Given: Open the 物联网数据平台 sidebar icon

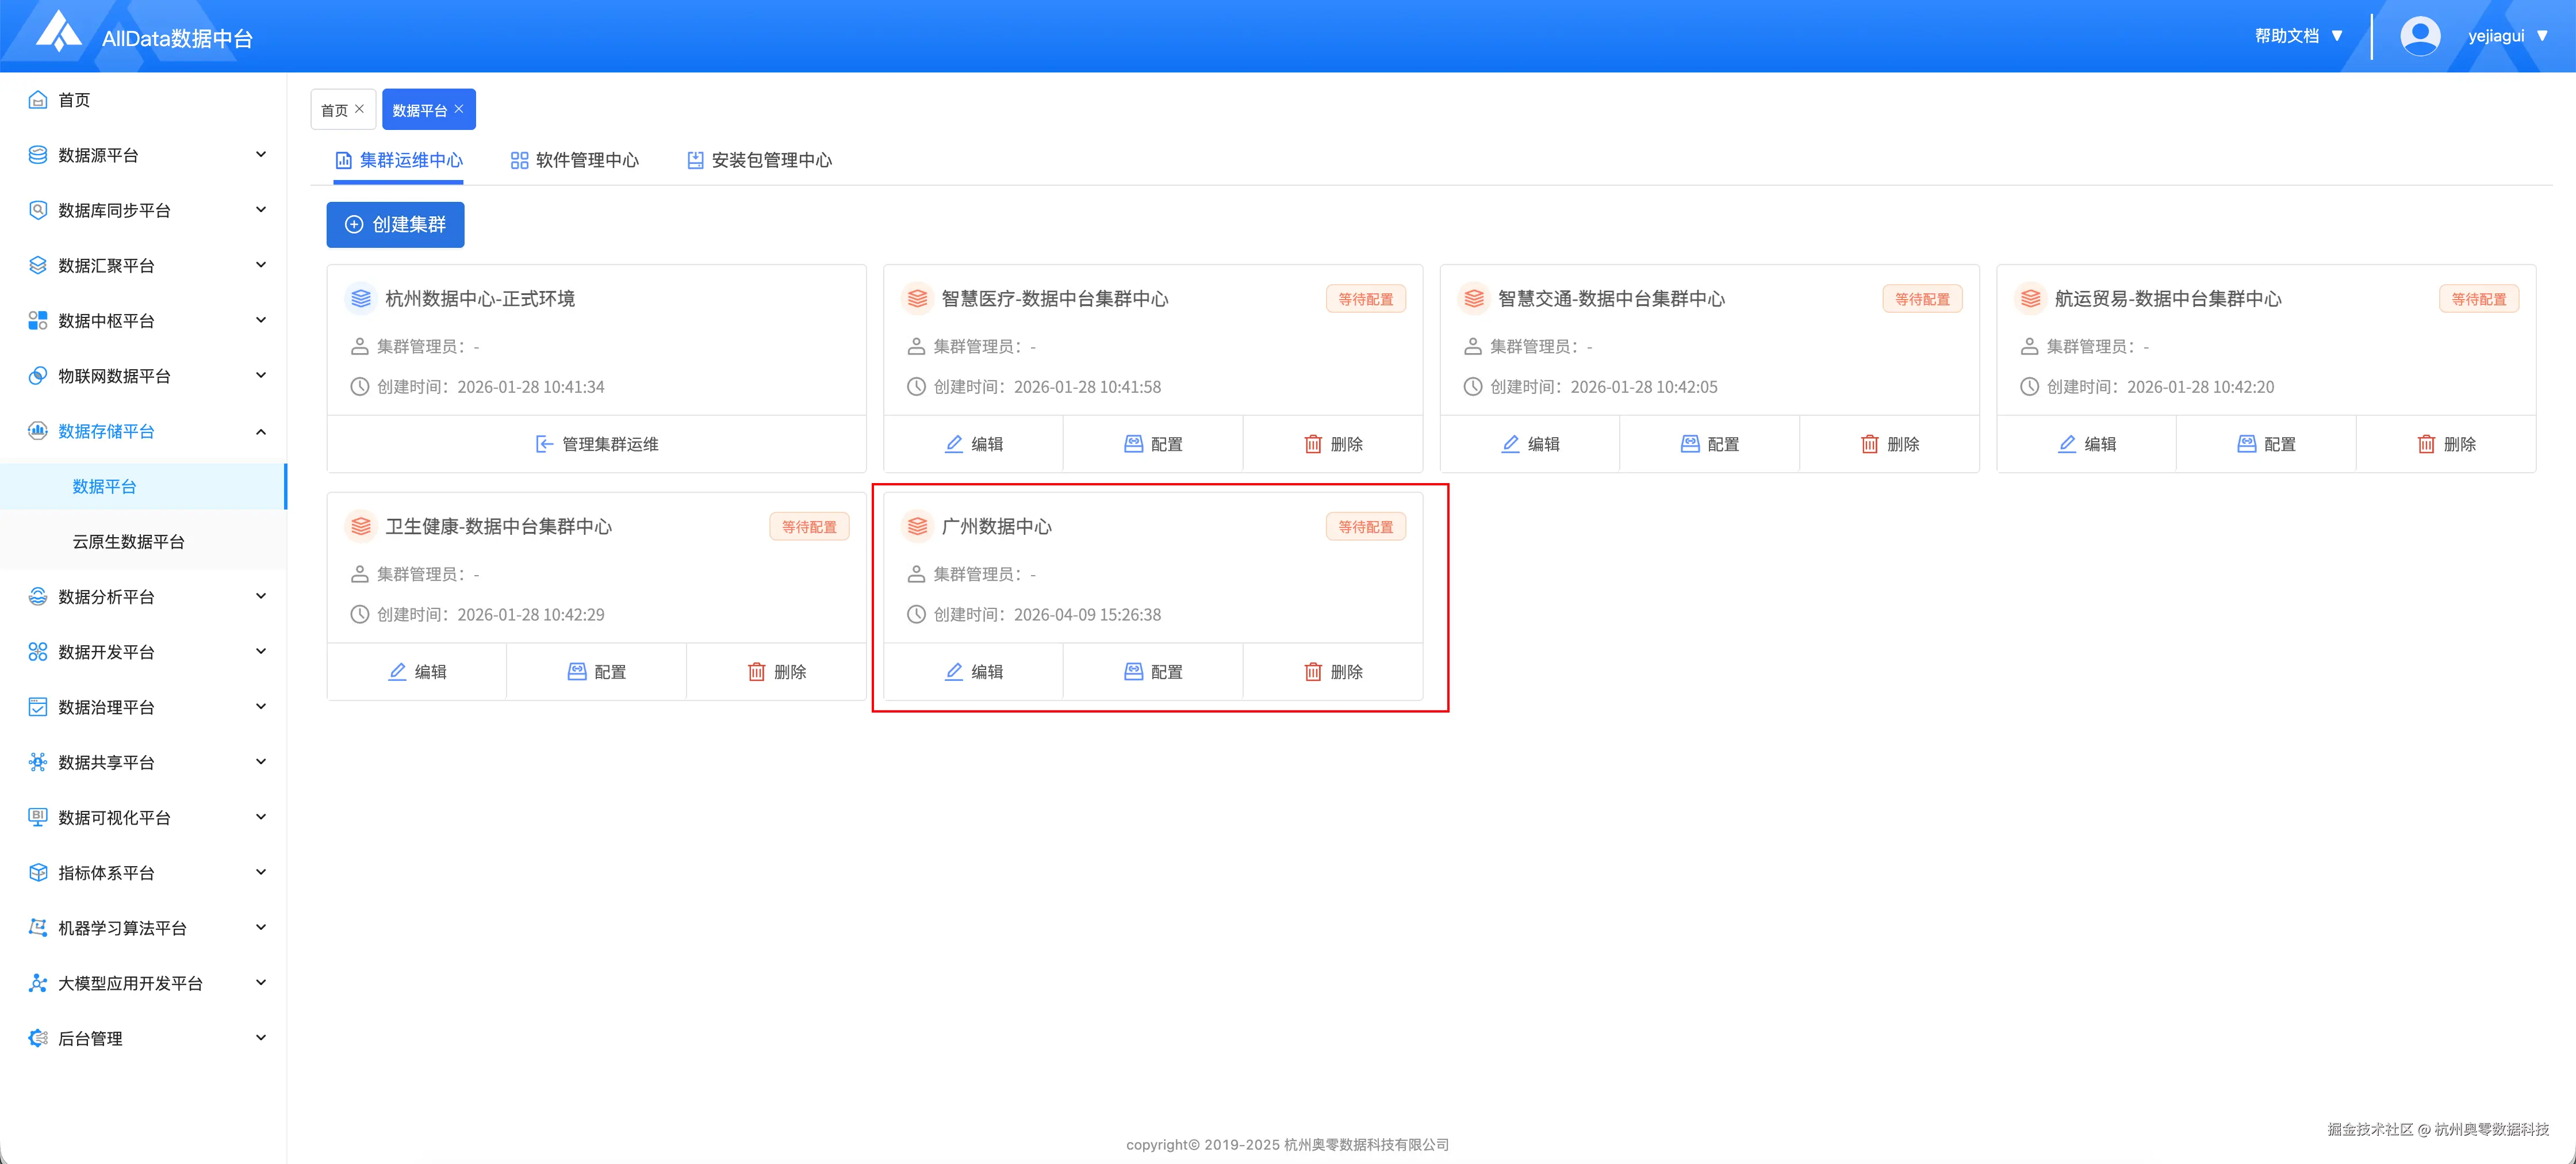Looking at the screenshot, I should (37, 375).
